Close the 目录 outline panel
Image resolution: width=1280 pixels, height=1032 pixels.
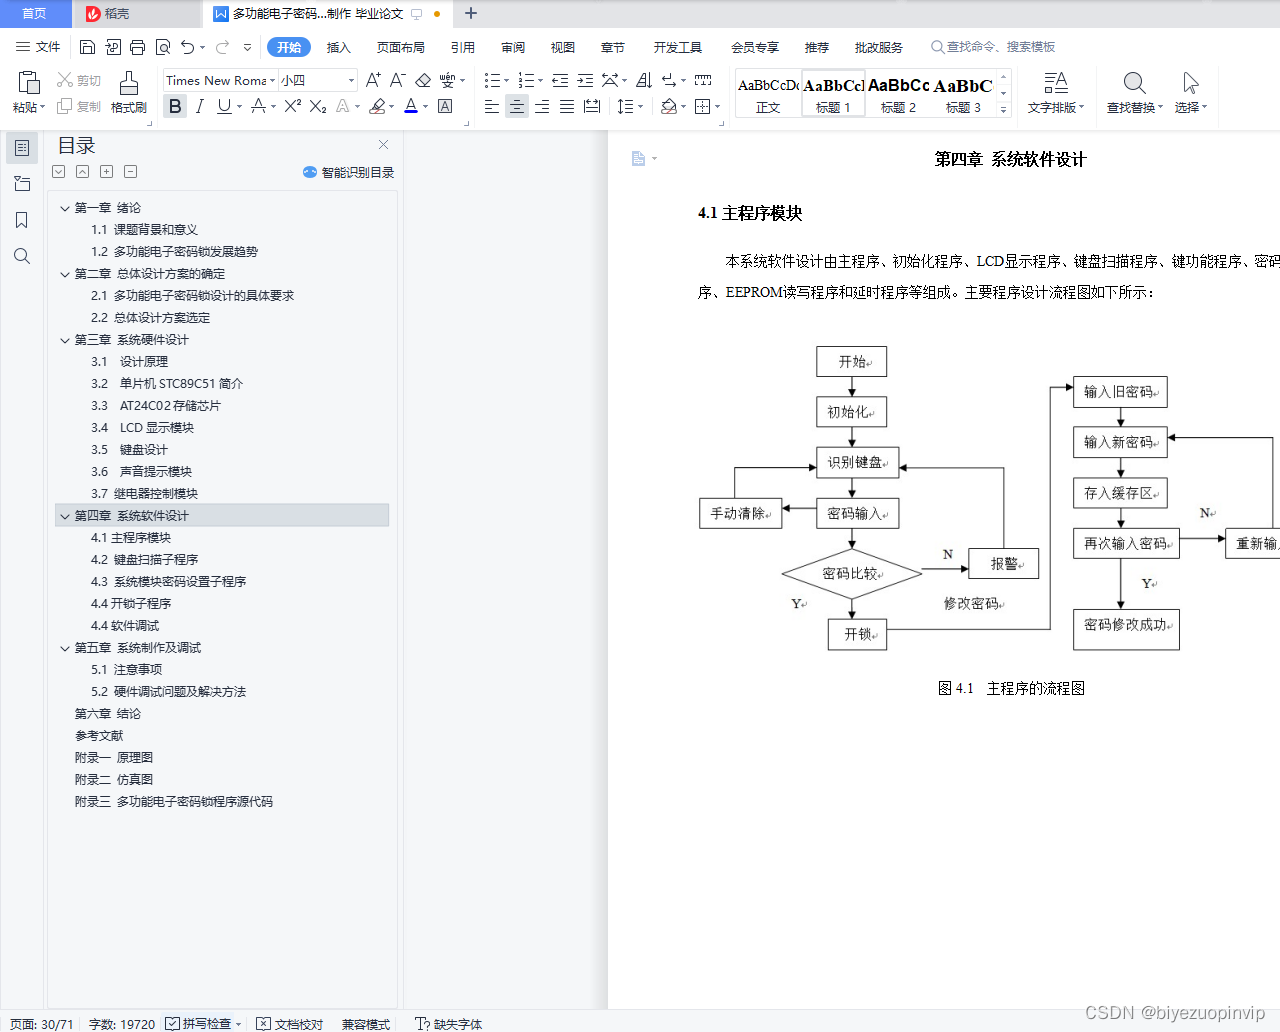383,145
